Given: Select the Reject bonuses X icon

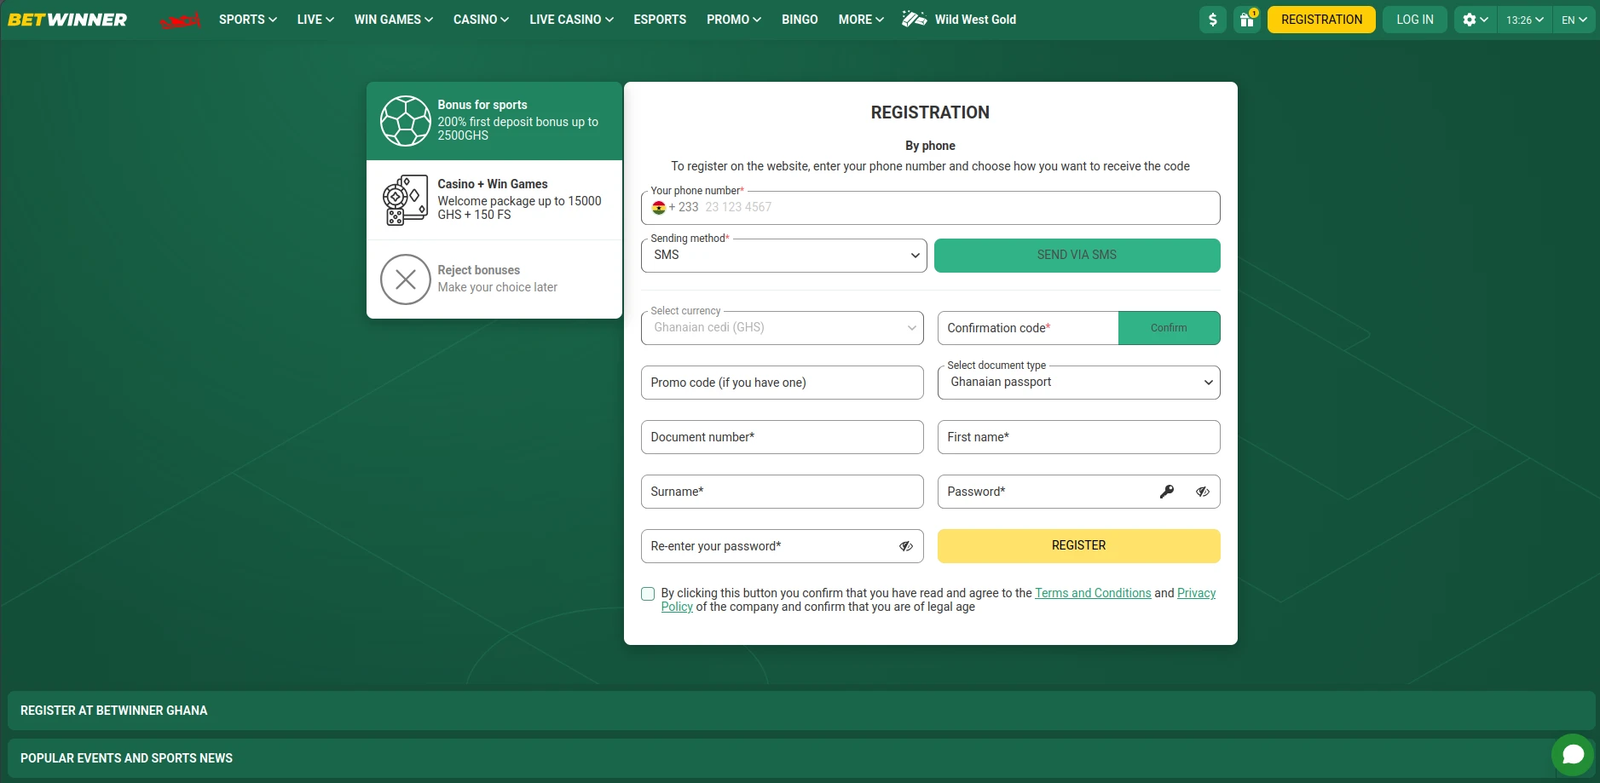Looking at the screenshot, I should click(x=405, y=279).
